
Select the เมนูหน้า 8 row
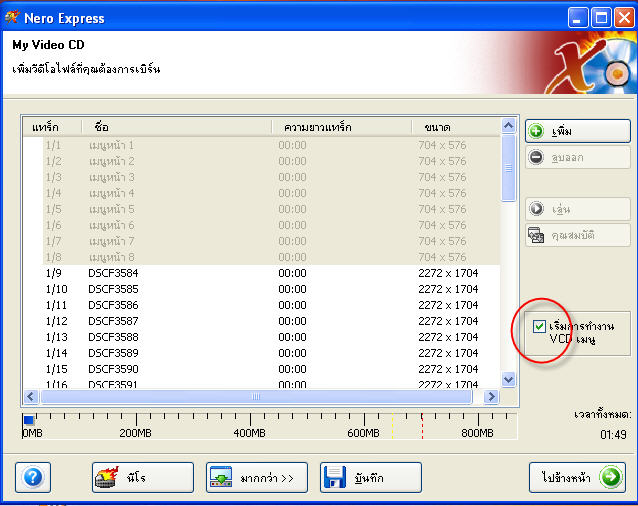click(x=261, y=257)
